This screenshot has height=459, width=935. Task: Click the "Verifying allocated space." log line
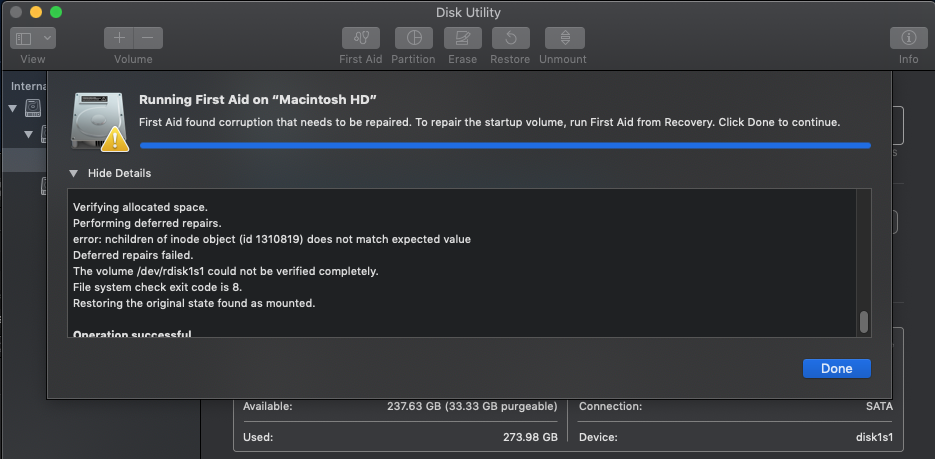click(x=140, y=207)
